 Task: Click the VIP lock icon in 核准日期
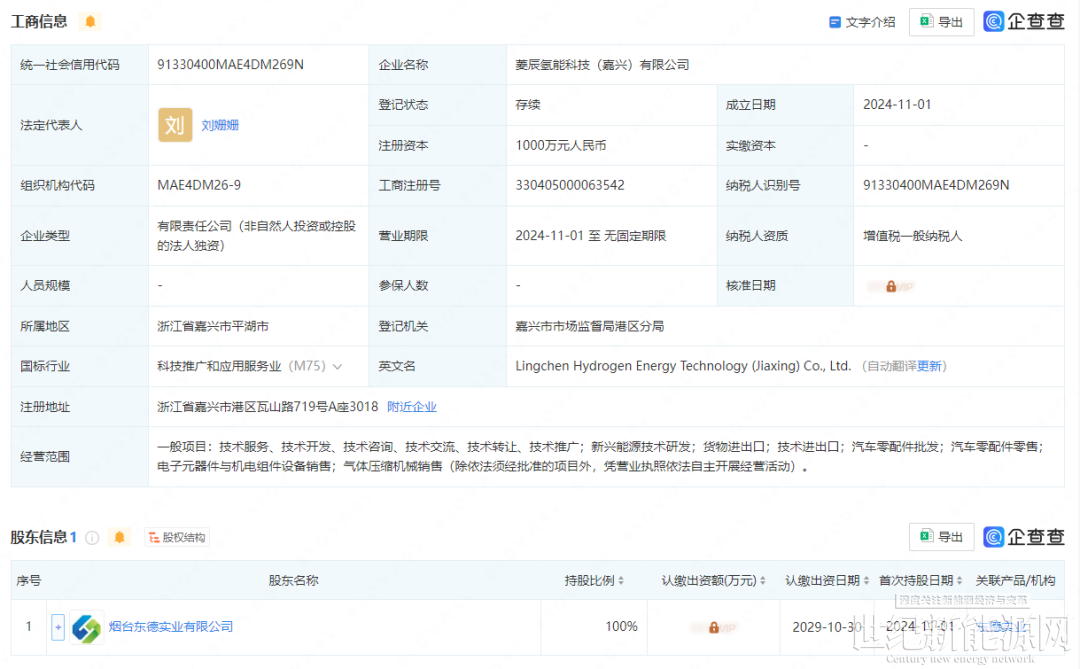tap(891, 286)
